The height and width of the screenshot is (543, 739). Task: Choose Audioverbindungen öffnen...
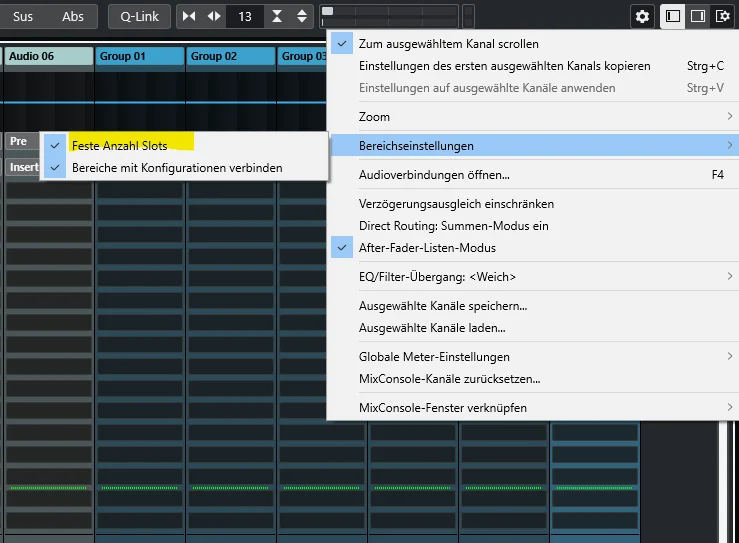click(x=533, y=175)
